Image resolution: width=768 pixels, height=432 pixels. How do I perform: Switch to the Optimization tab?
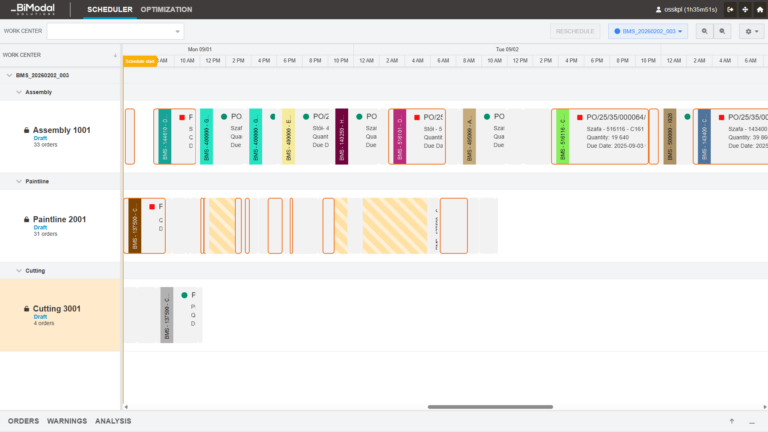click(x=167, y=9)
